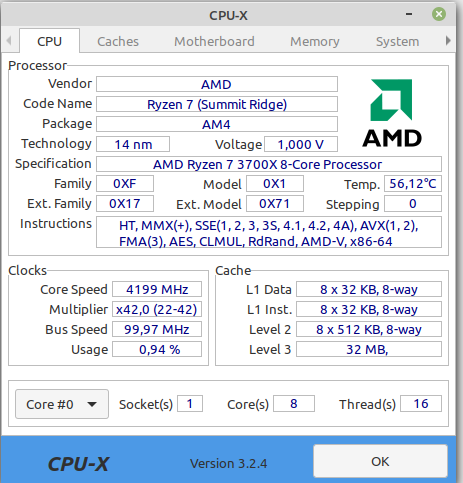
Task: Click the Code Name field
Action: 217,104
